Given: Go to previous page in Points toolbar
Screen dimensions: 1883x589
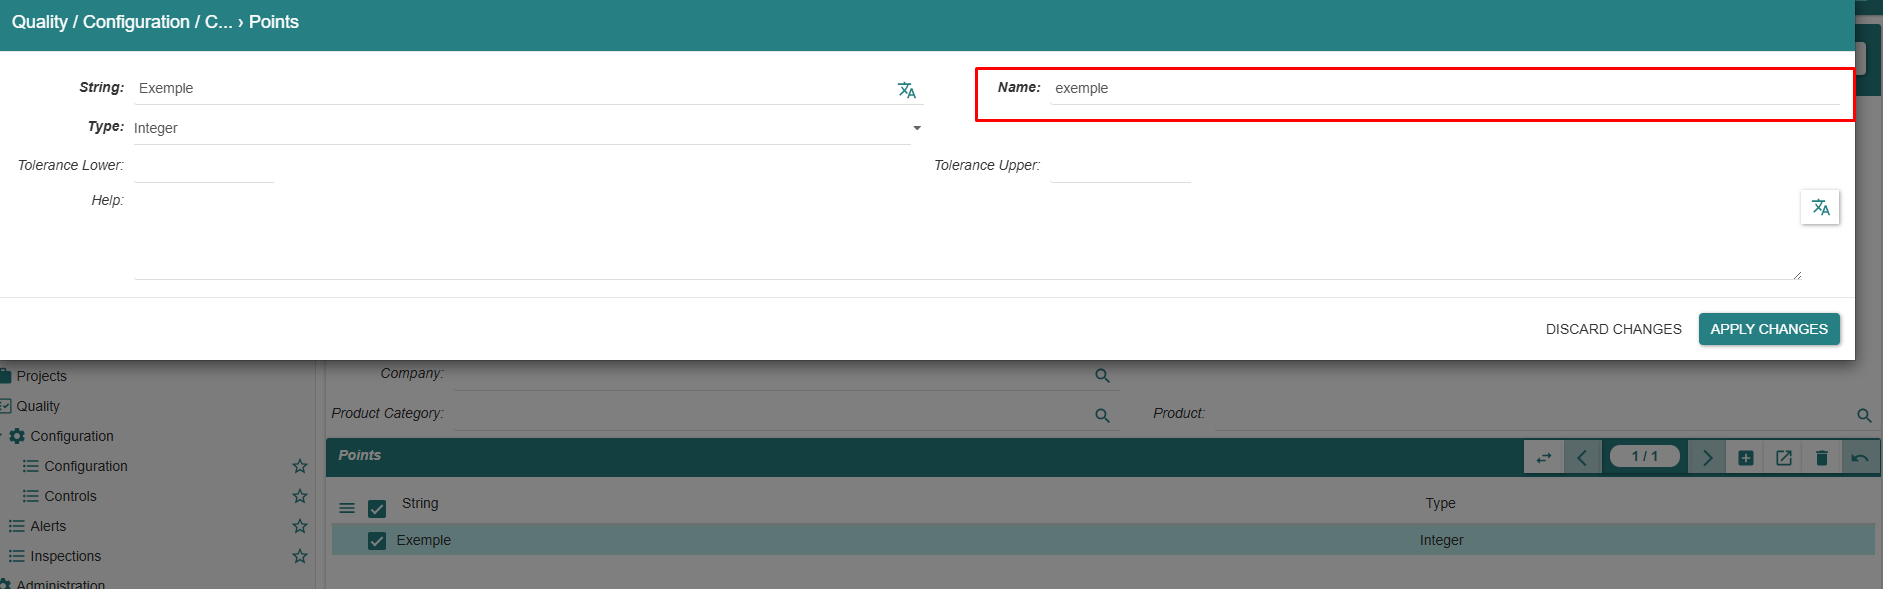Looking at the screenshot, I should click(1582, 457).
